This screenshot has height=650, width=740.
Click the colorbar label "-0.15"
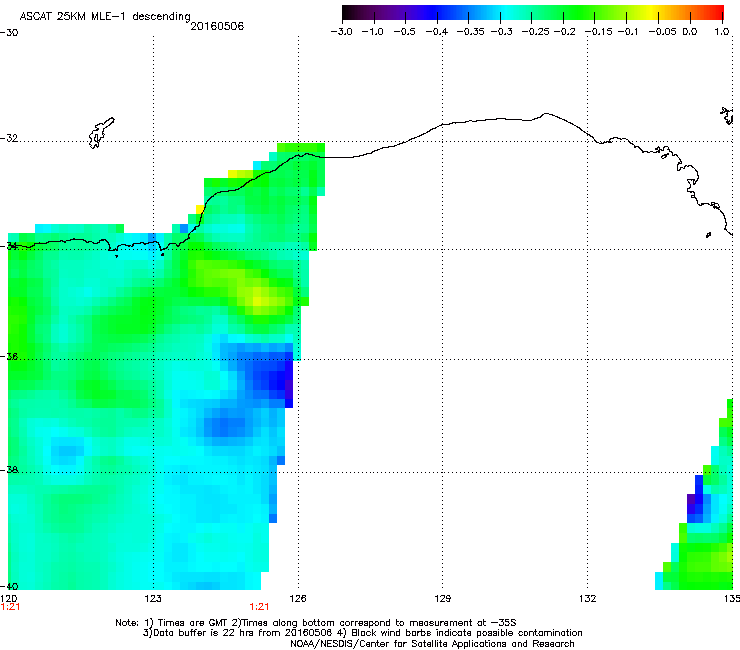599,32
